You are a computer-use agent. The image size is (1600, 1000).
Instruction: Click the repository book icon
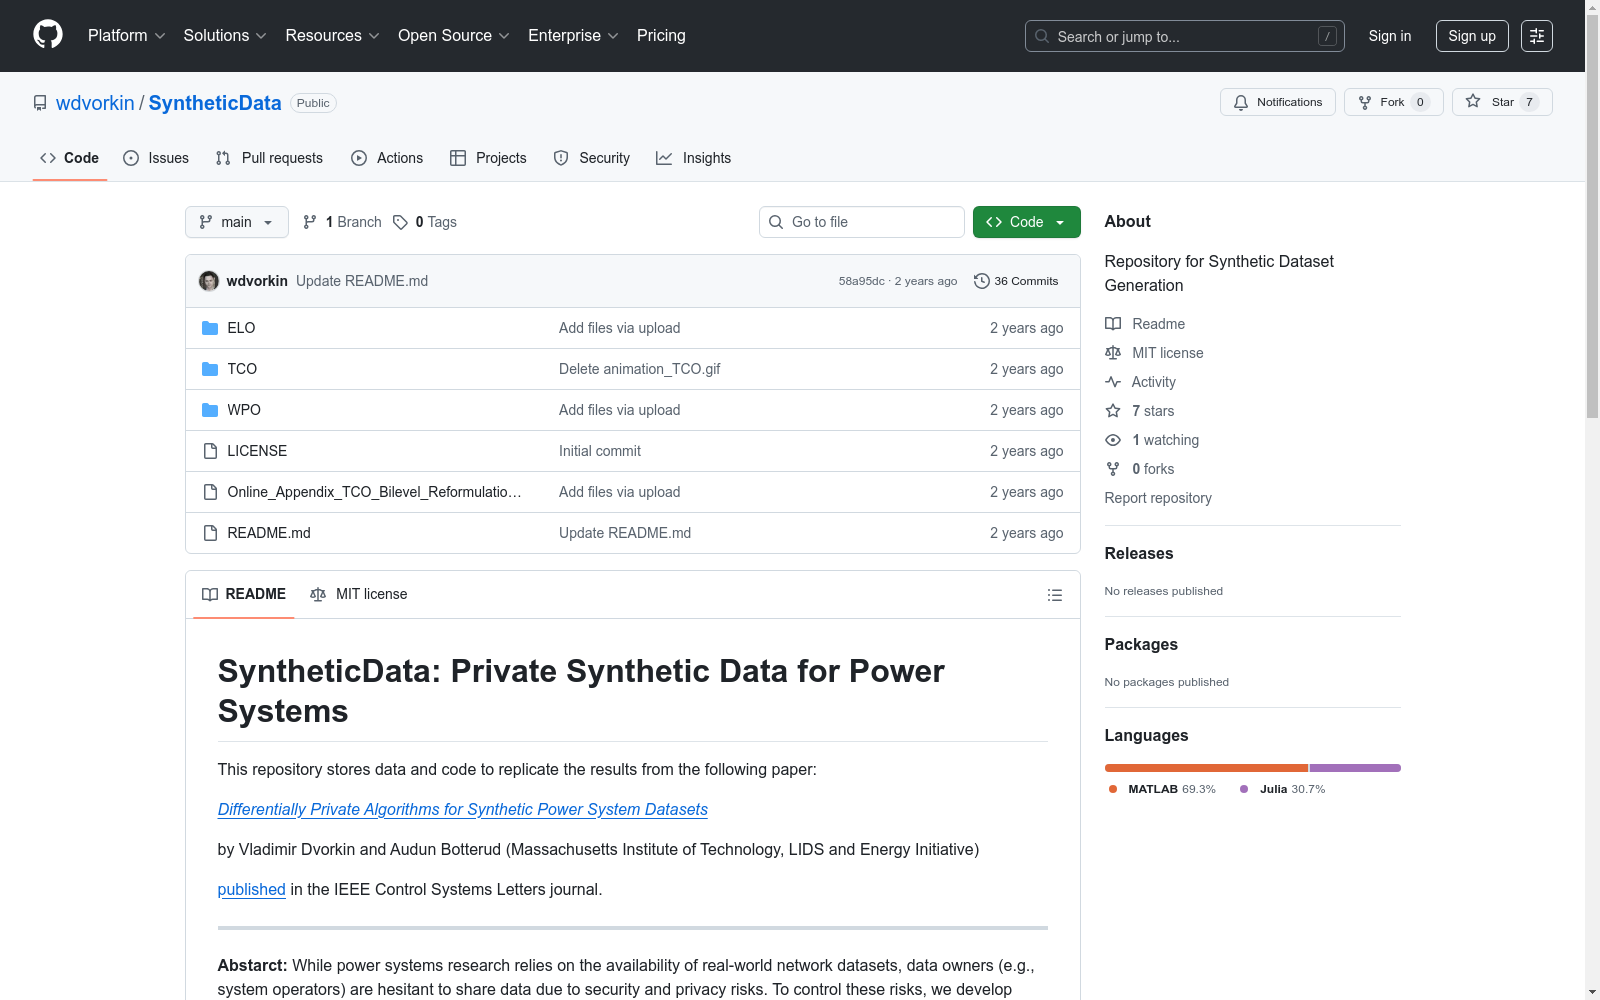[40, 103]
